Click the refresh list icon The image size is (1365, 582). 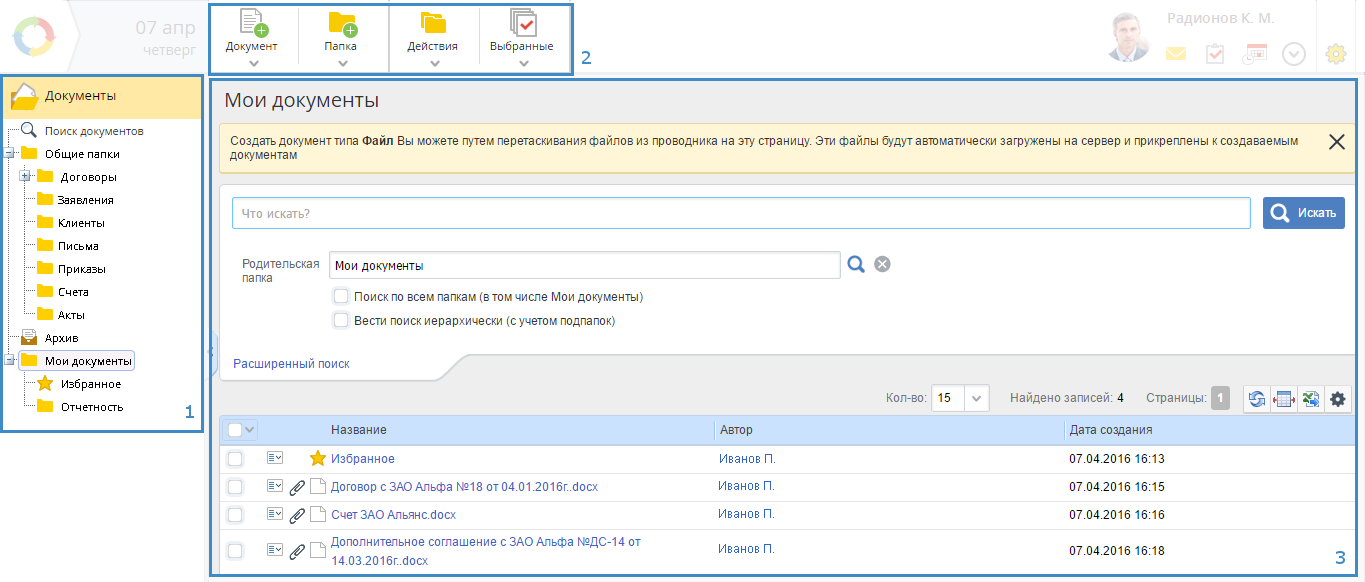1256,399
